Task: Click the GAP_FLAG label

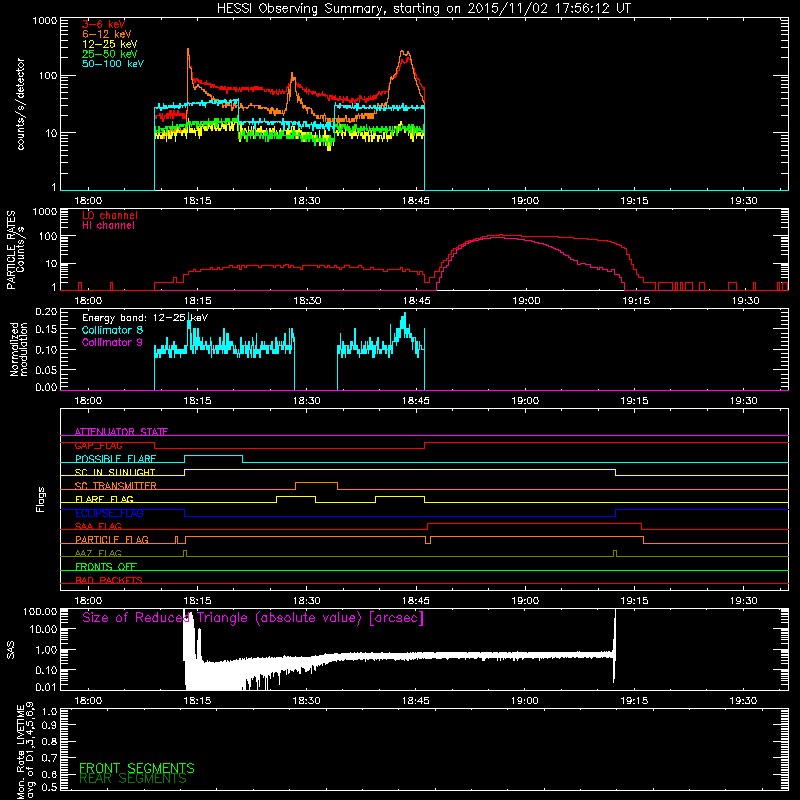Action: 98,445
